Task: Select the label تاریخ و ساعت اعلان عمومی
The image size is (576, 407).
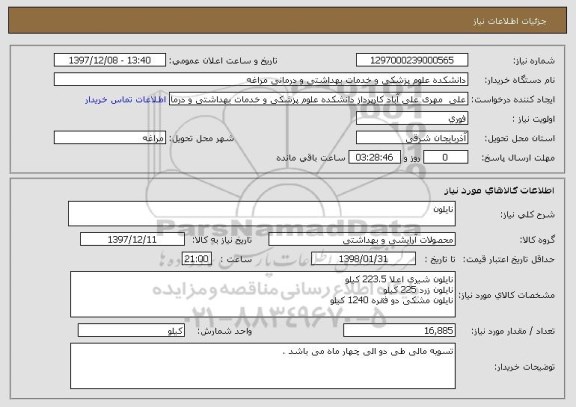Action: click(223, 61)
